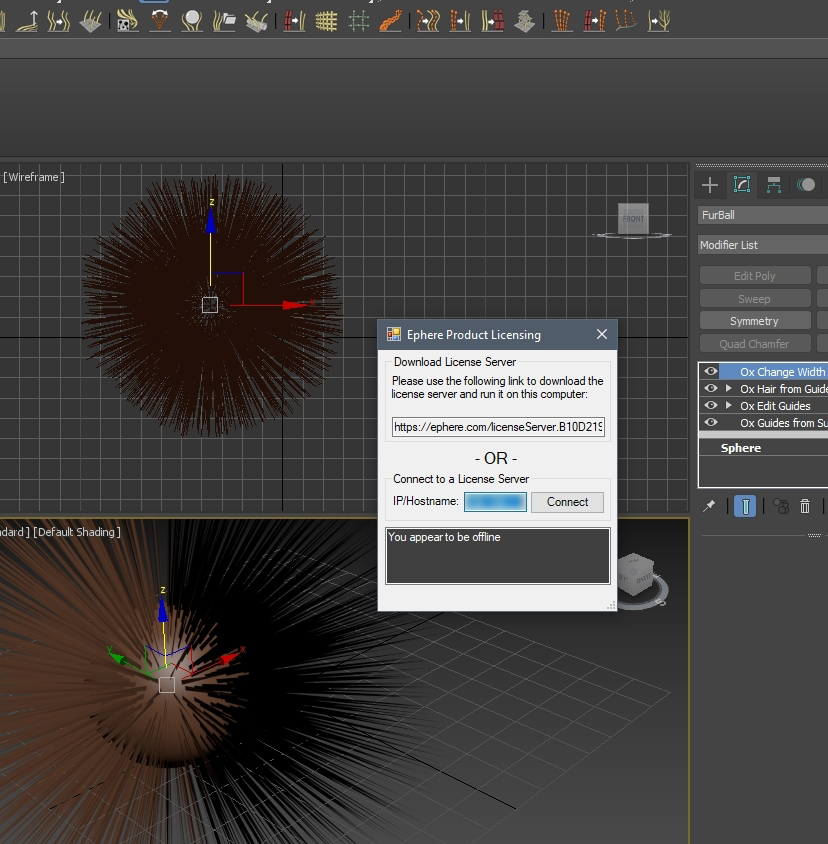The image size is (828, 844).
Task: Expand the Ox Edit Guides modifier
Action: (729, 406)
